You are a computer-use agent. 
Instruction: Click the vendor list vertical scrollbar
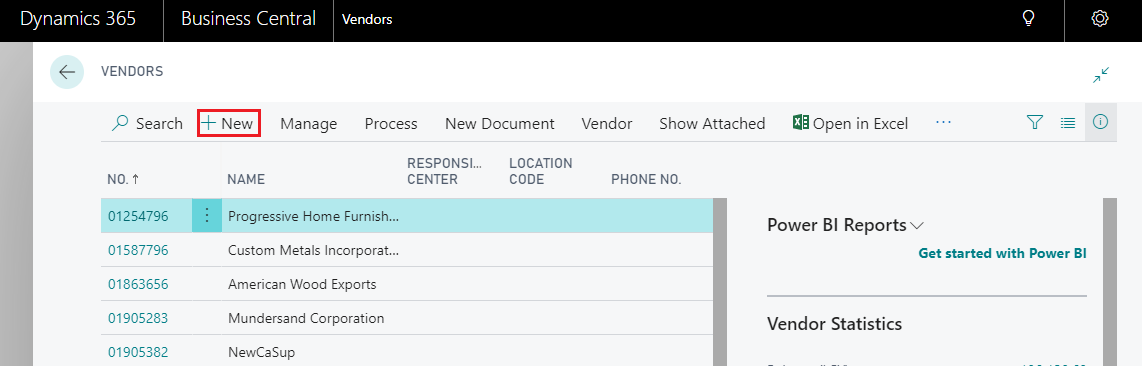[720, 282]
